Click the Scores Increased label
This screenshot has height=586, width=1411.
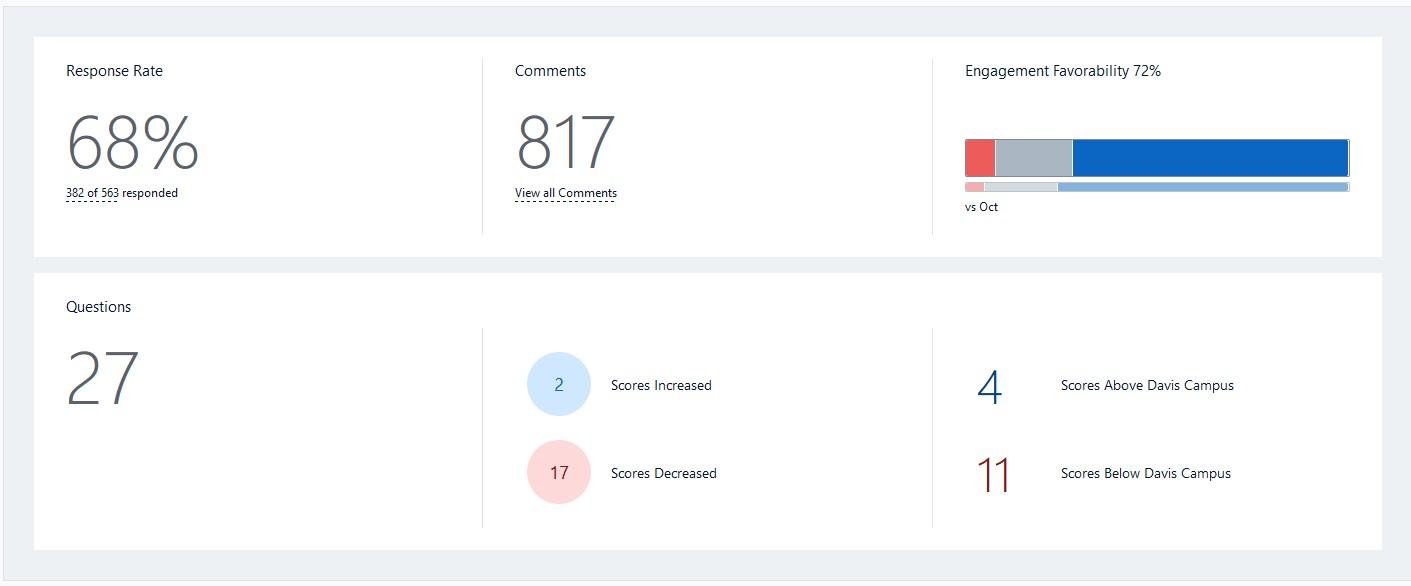661,385
